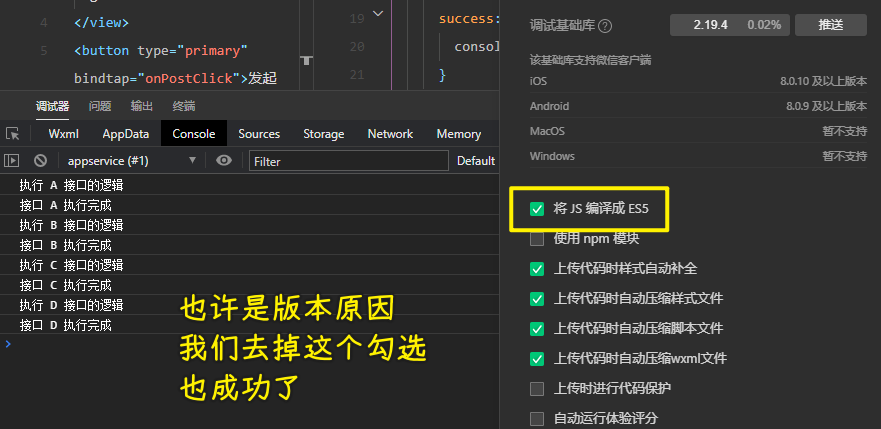Switch to the 终端 tab

pos(184,106)
